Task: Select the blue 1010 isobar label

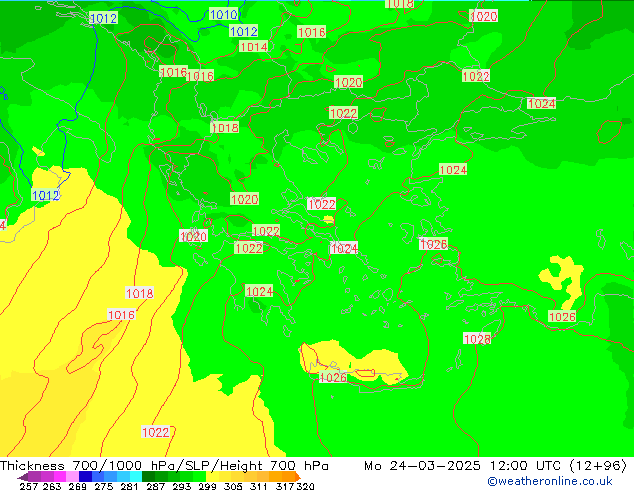Action: (224, 15)
